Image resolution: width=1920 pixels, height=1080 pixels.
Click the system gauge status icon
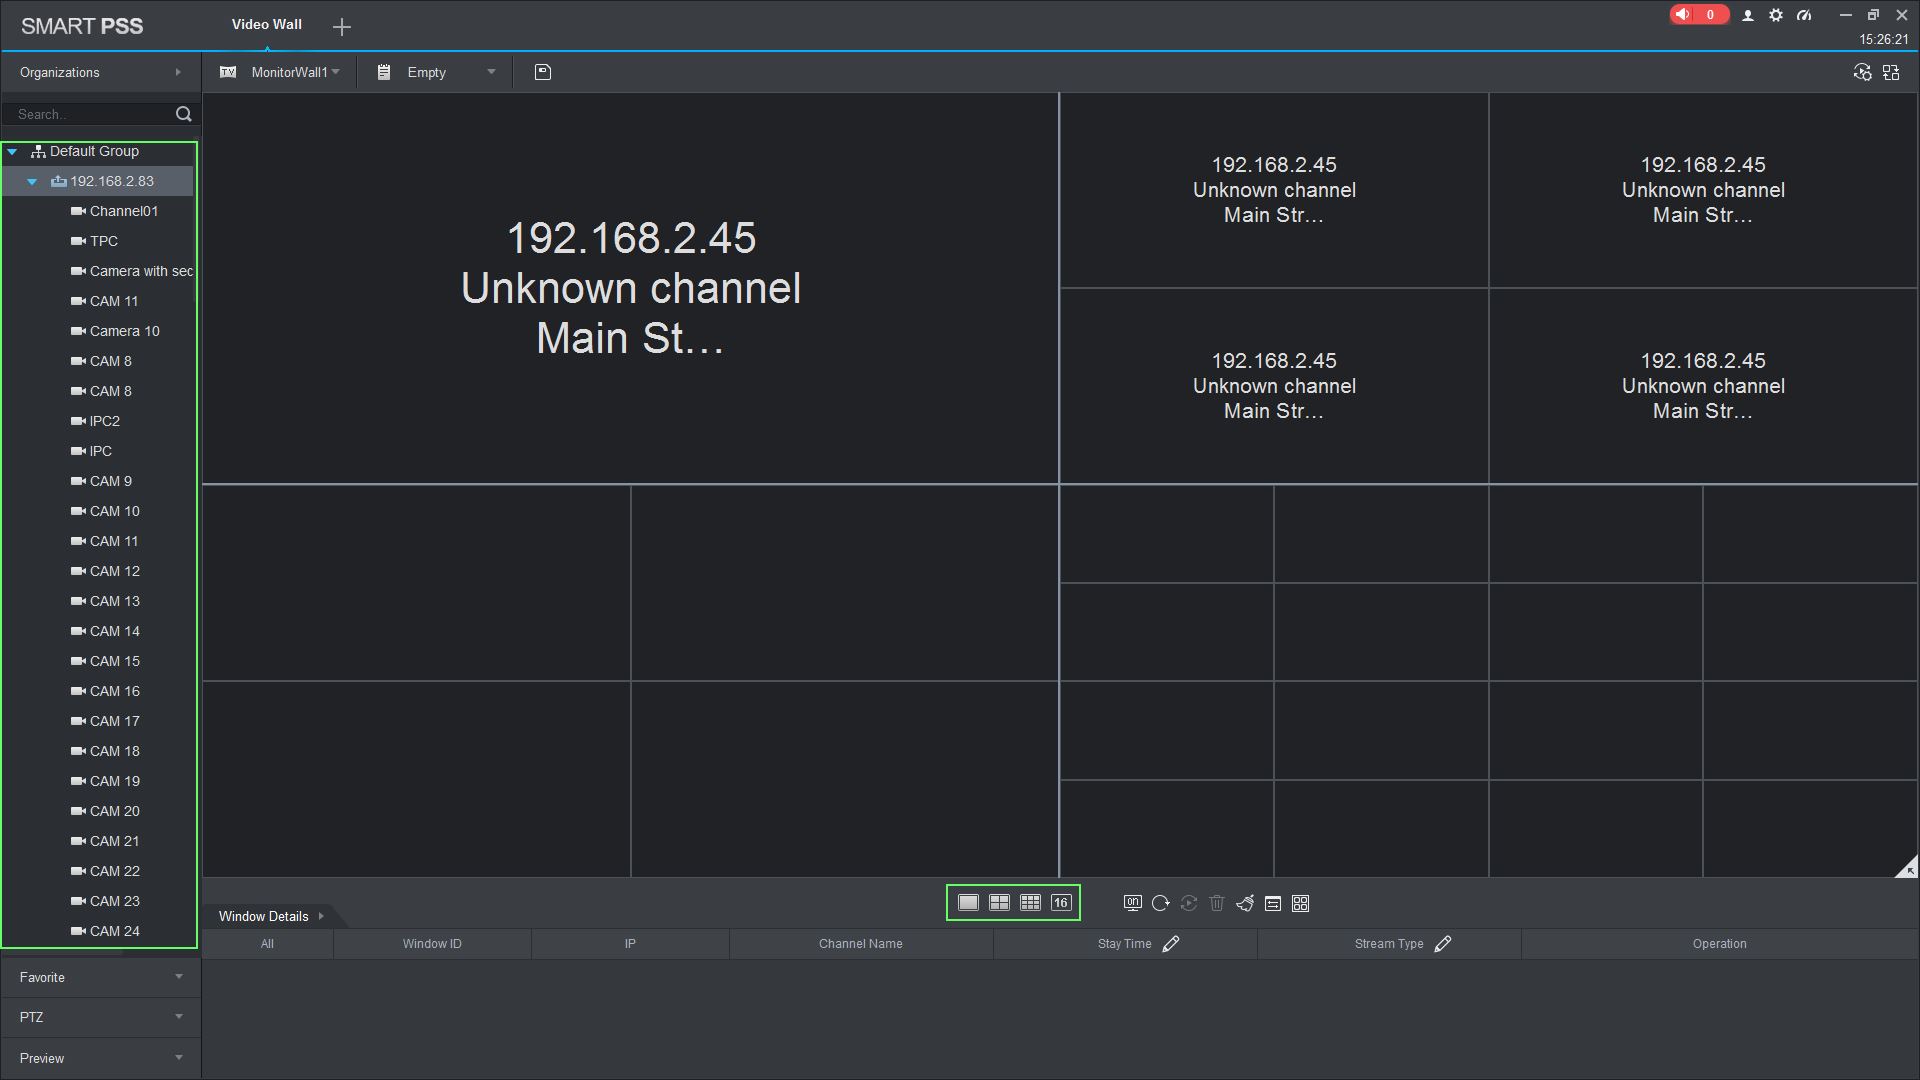[x=1804, y=15]
